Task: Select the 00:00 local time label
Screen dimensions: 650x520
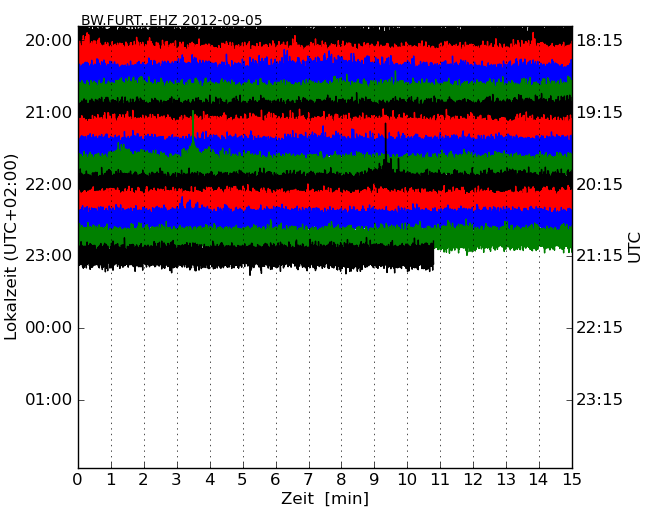Action: [49, 328]
